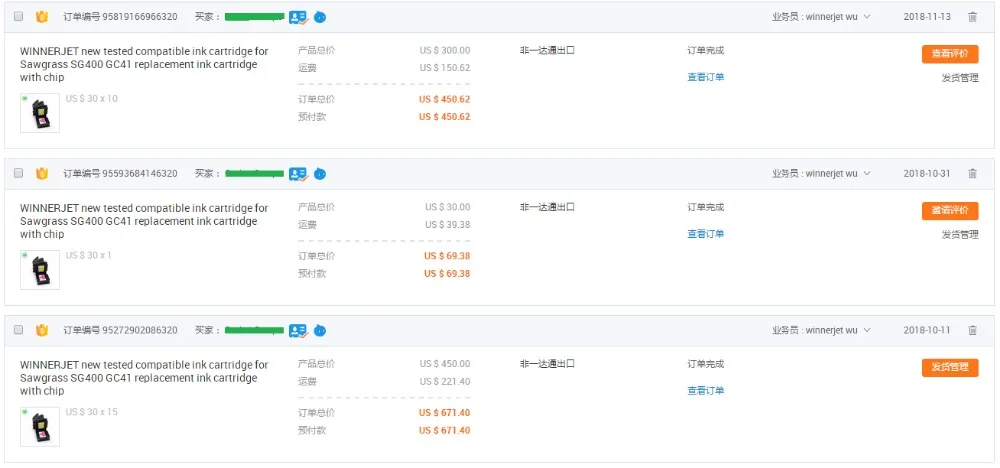Click the gold shield badge of order 95272902086320

(x=42, y=330)
